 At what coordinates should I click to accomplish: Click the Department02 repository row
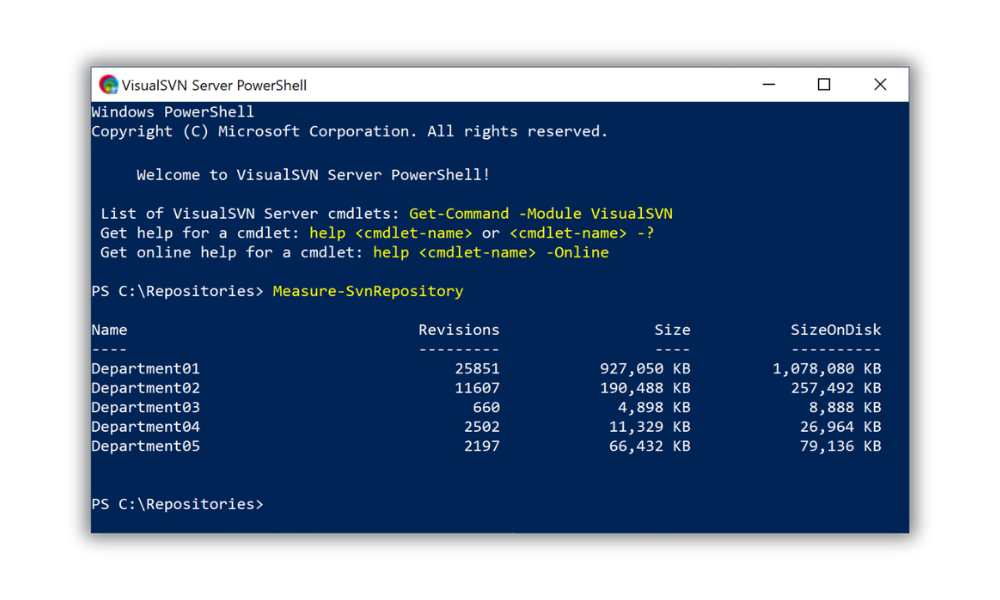pos(145,387)
